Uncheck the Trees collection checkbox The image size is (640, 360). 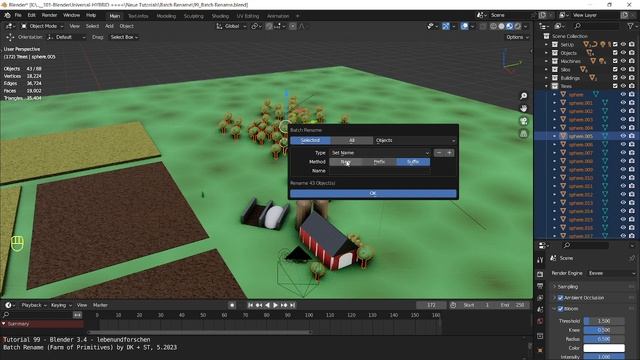coord(615,86)
